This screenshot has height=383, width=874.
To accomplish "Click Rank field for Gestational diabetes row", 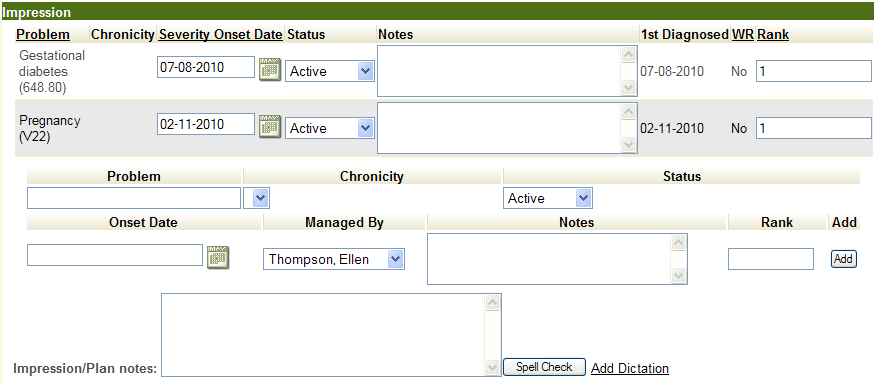I will point(814,71).
